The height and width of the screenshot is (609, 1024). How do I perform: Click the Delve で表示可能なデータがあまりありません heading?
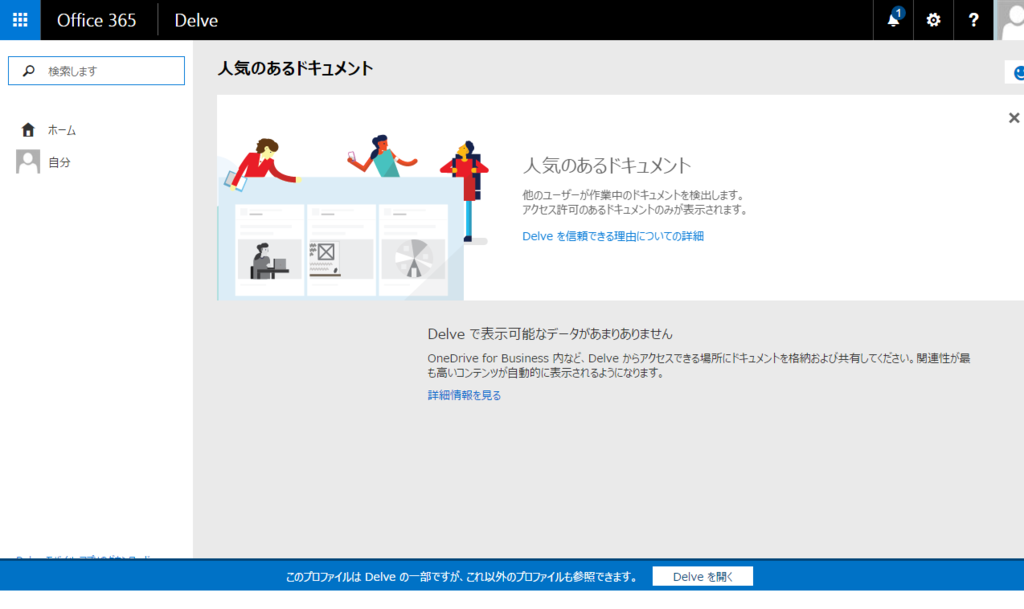pyautogui.click(x=550, y=334)
